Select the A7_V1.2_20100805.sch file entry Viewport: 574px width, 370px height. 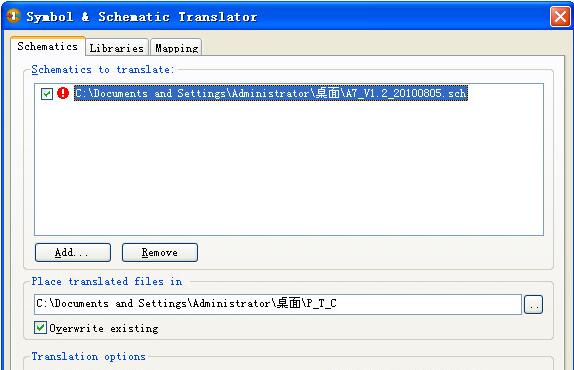(271, 93)
